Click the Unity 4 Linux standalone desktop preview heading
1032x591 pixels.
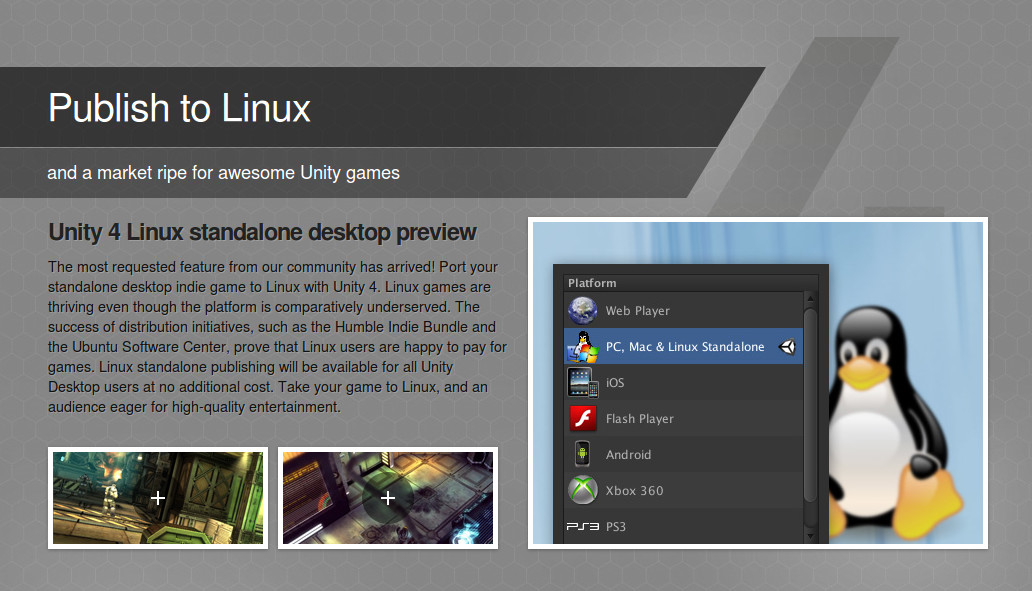[262, 232]
